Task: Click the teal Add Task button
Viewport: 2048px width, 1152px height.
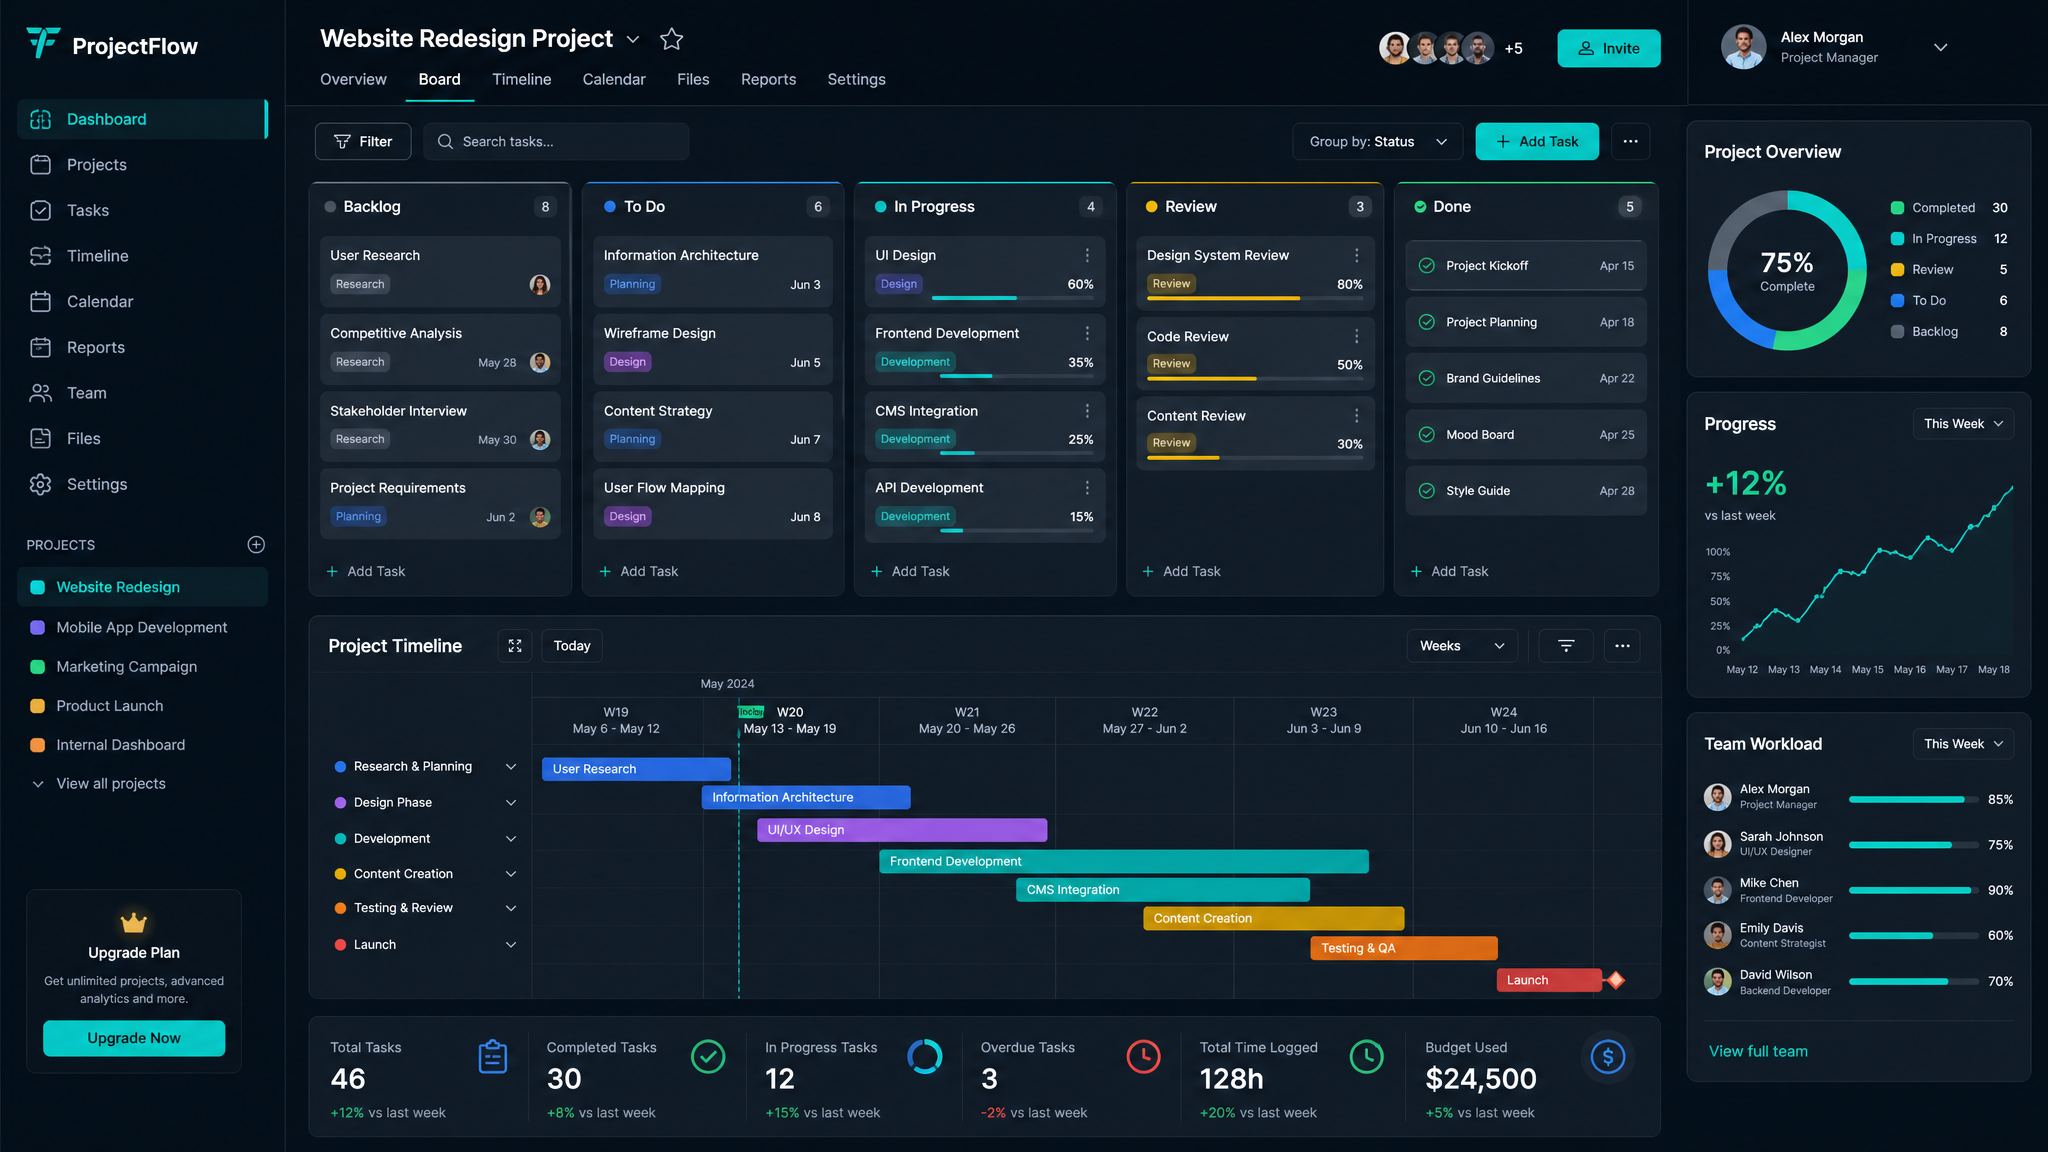Action: (x=1537, y=141)
